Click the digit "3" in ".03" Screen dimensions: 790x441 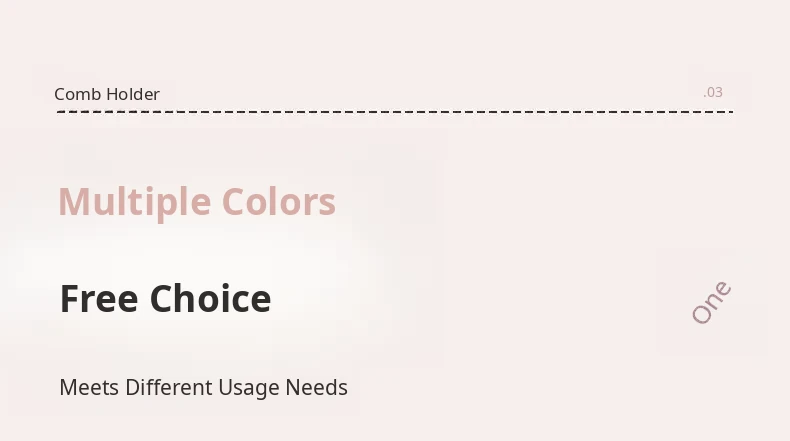pos(718,93)
